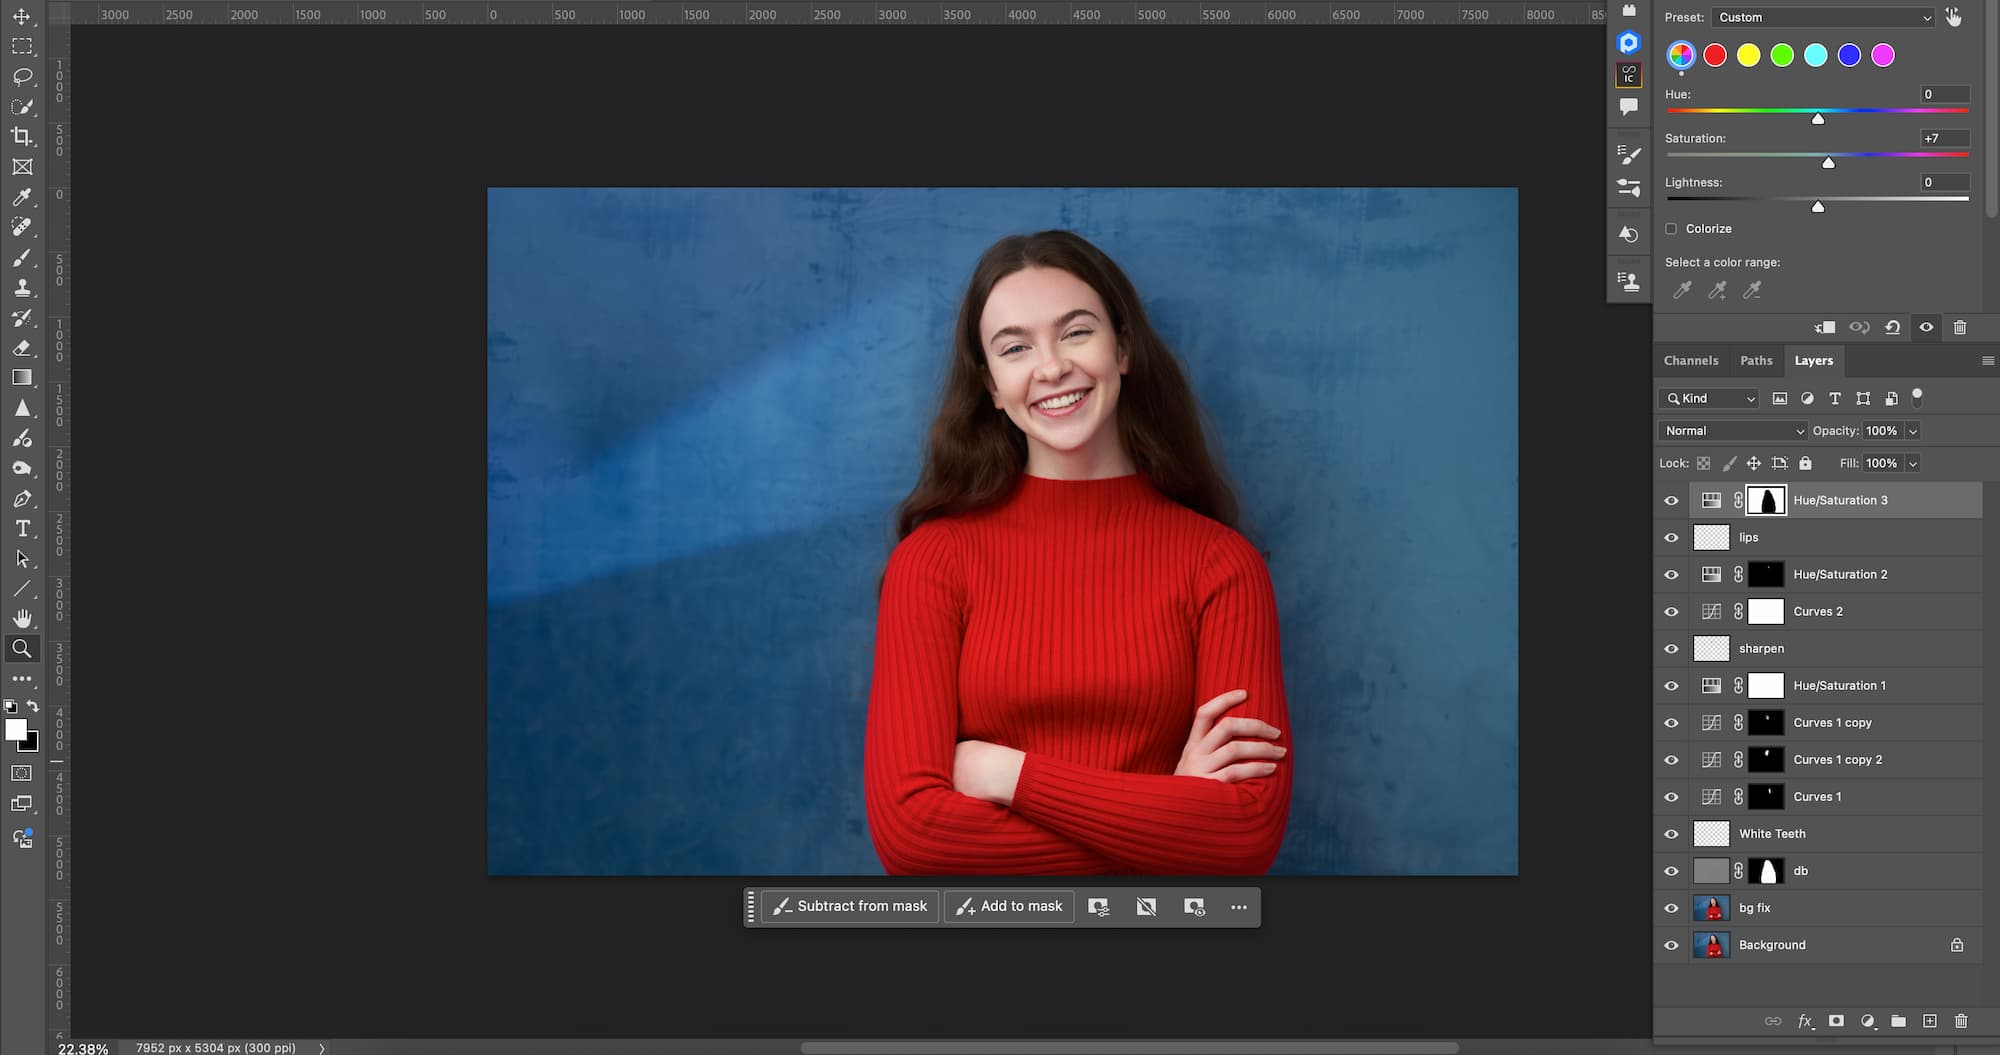This screenshot has height=1055, width=2000.
Task: Enable the Colorize checkbox
Action: [1671, 229]
